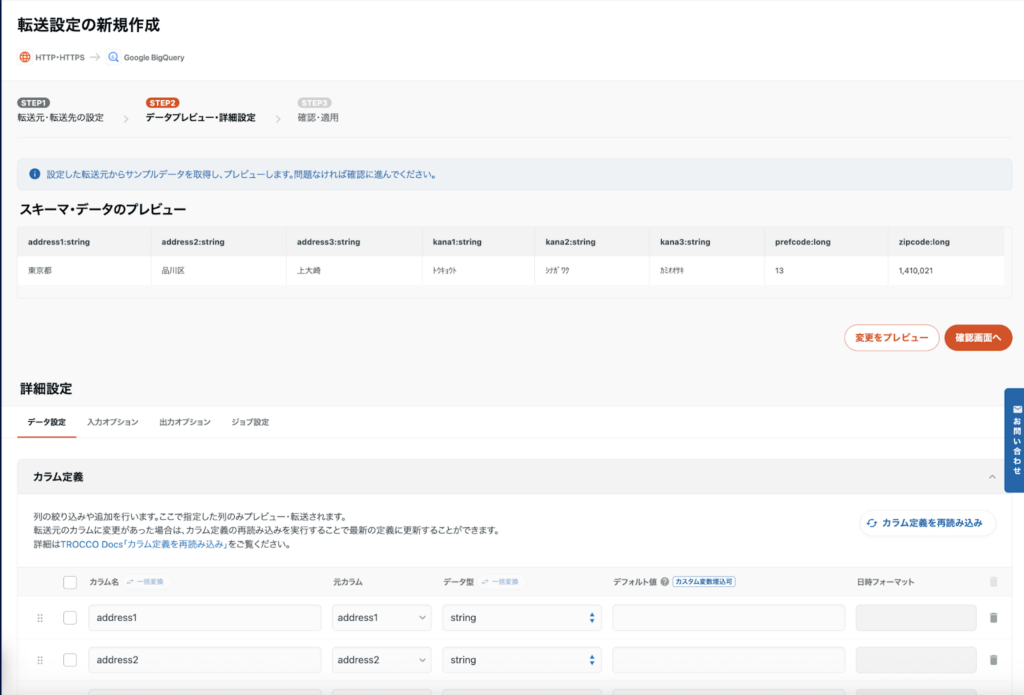Collapse the カラム定義 section
This screenshot has width=1024, height=695.
[x=992, y=477]
